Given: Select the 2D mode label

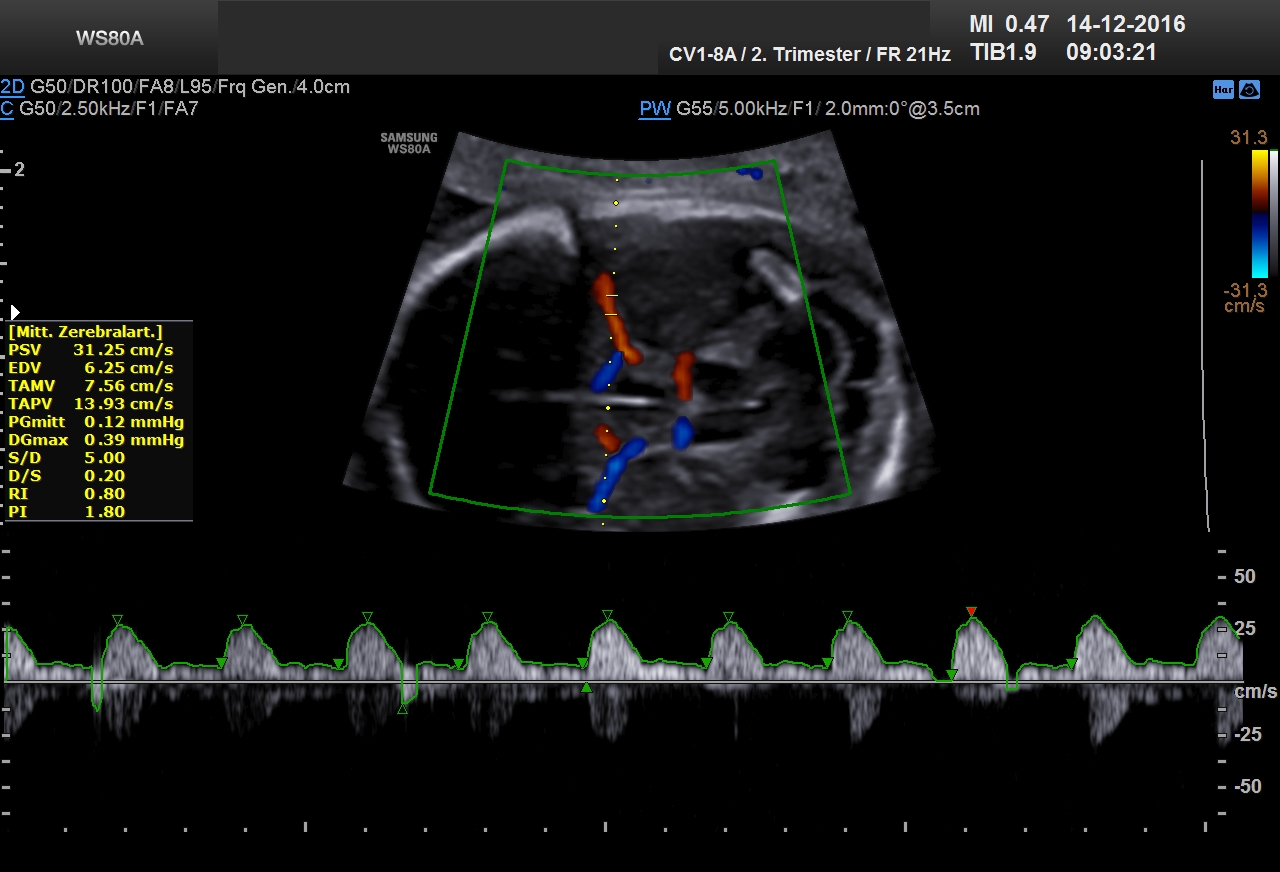Looking at the screenshot, I should click(x=13, y=87).
